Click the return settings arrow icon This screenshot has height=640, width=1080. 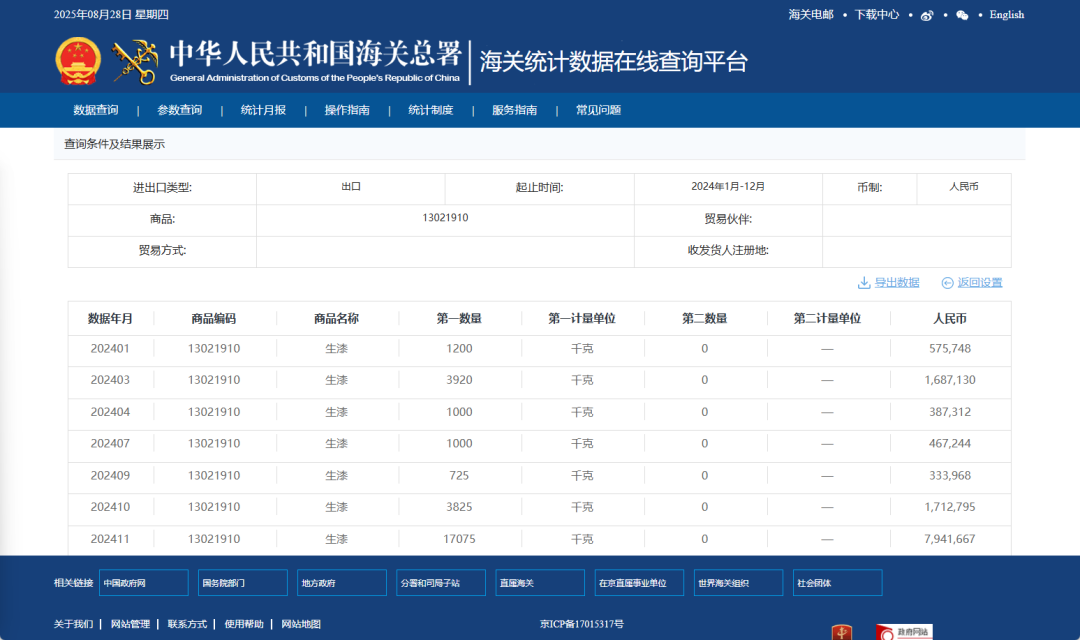click(x=948, y=283)
